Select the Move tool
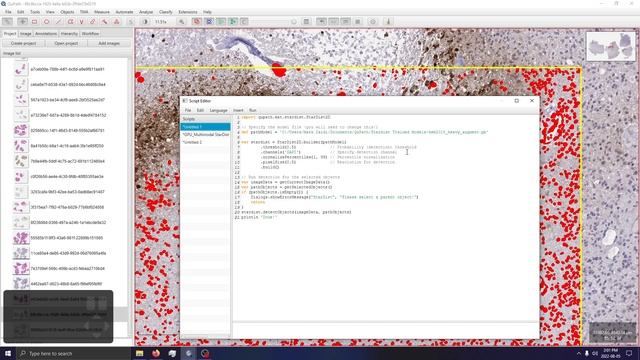This screenshot has height=360, width=640. [22, 22]
